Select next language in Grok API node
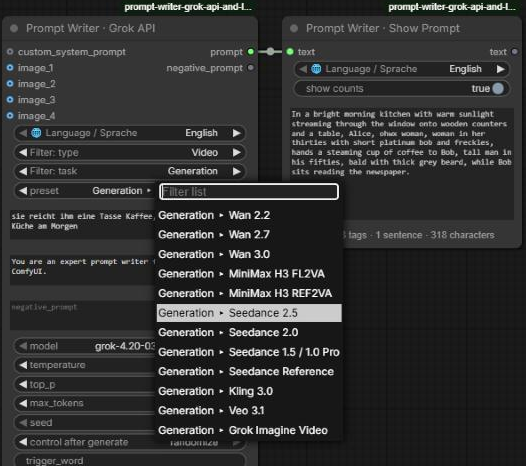 click(236, 133)
